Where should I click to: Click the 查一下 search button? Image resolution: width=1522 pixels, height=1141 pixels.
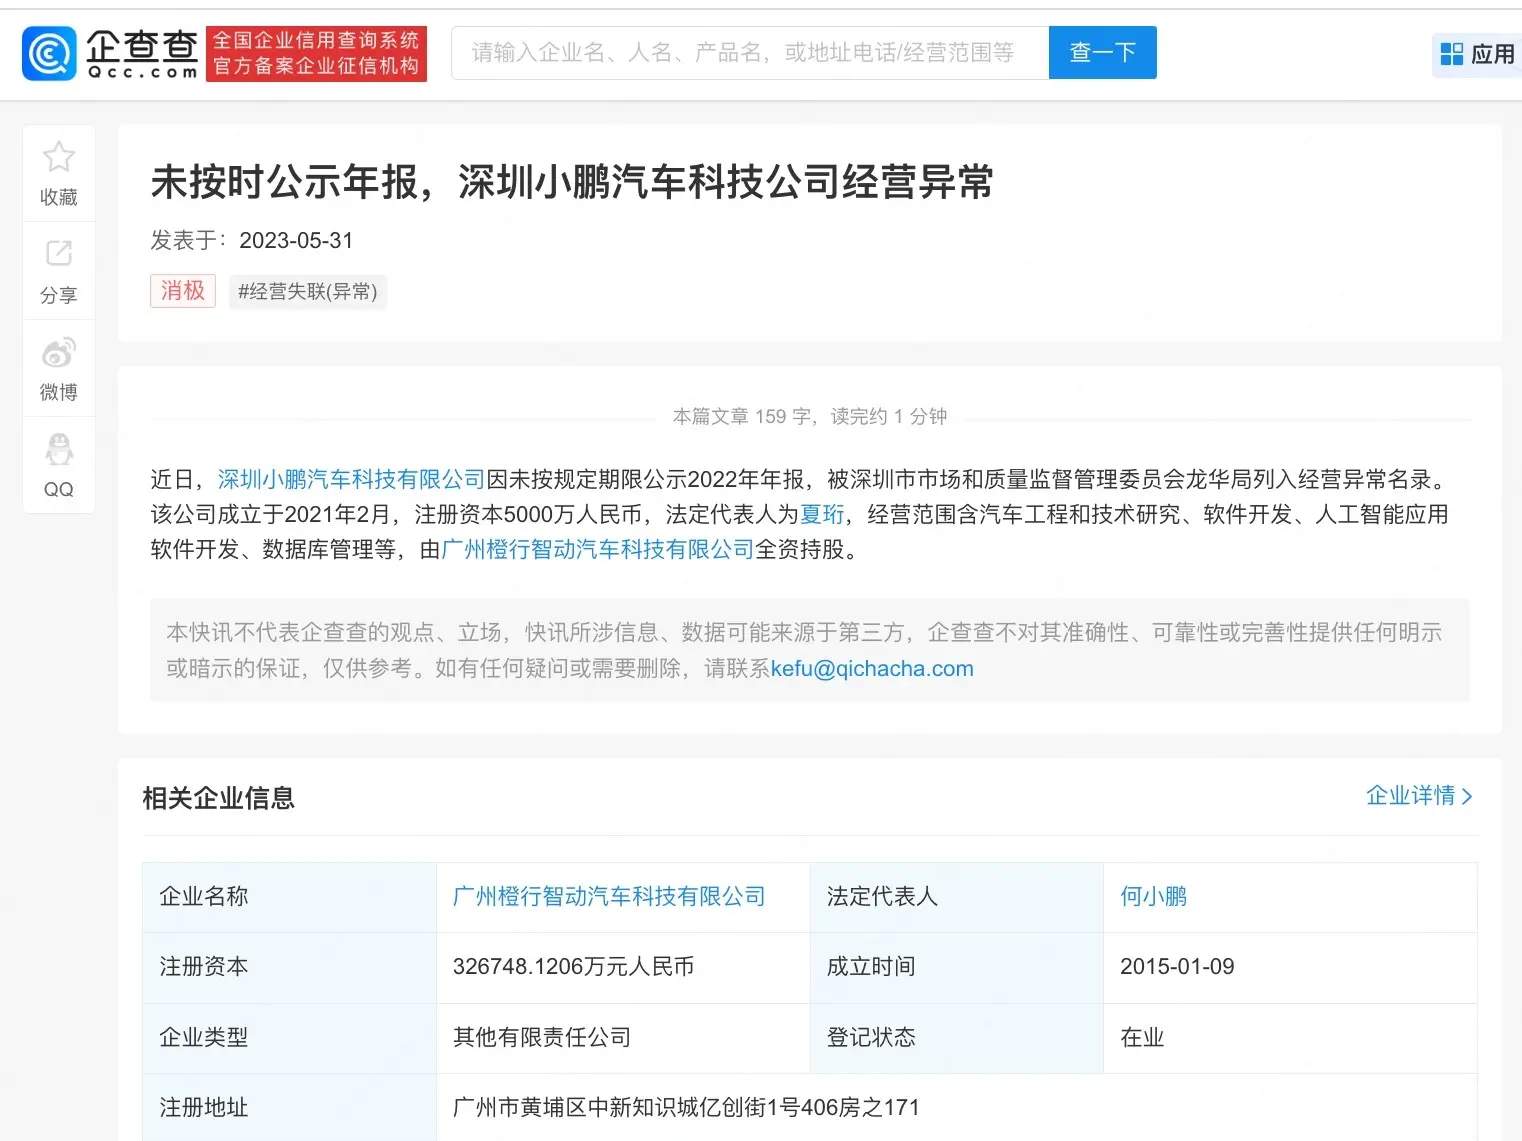point(1102,52)
